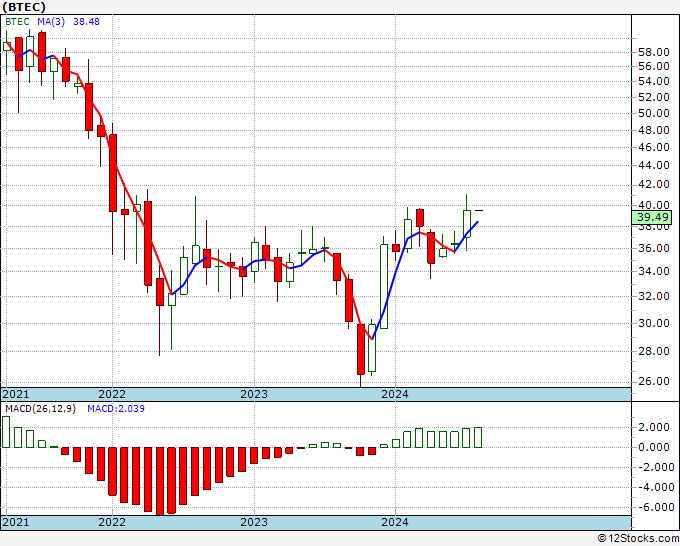The width and height of the screenshot is (680, 546).
Task: Click the green 39.49 current price tag
Action: pyautogui.click(x=652, y=217)
